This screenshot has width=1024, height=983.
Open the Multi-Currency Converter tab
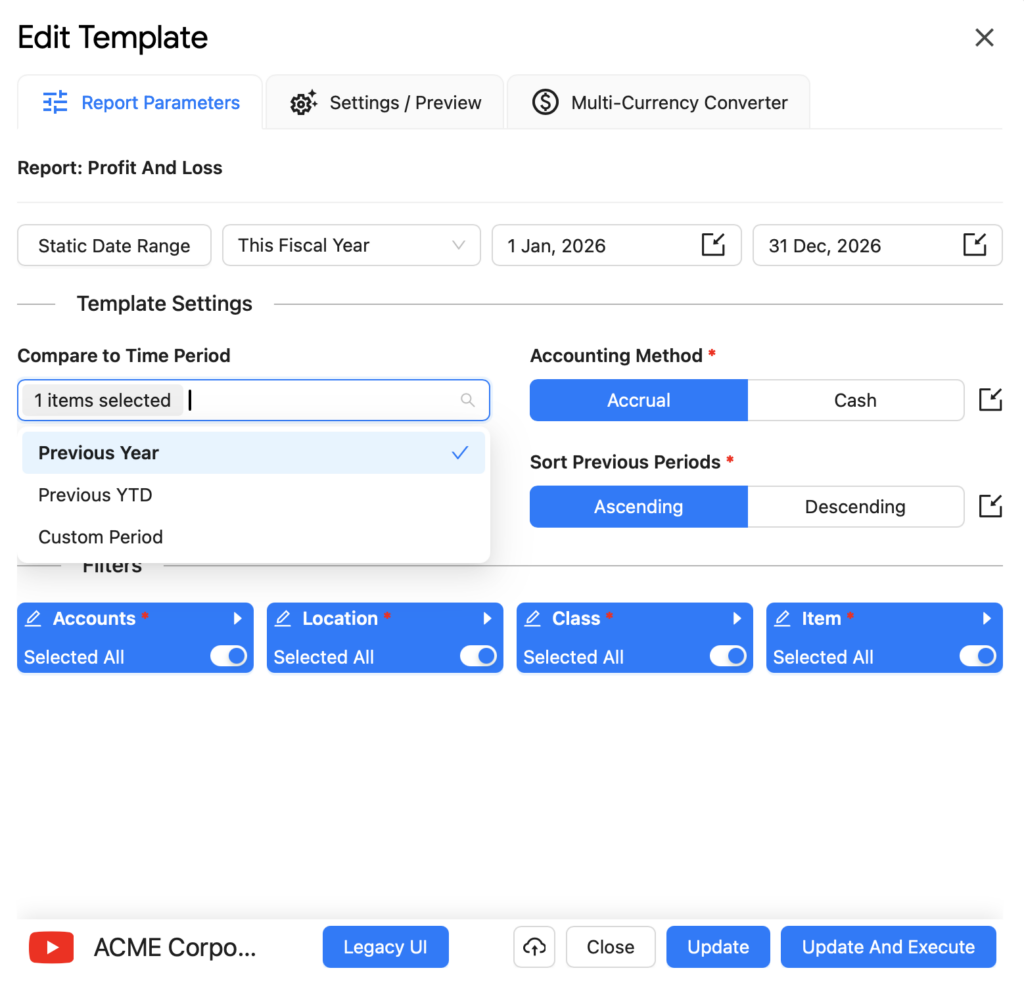coord(659,103)
